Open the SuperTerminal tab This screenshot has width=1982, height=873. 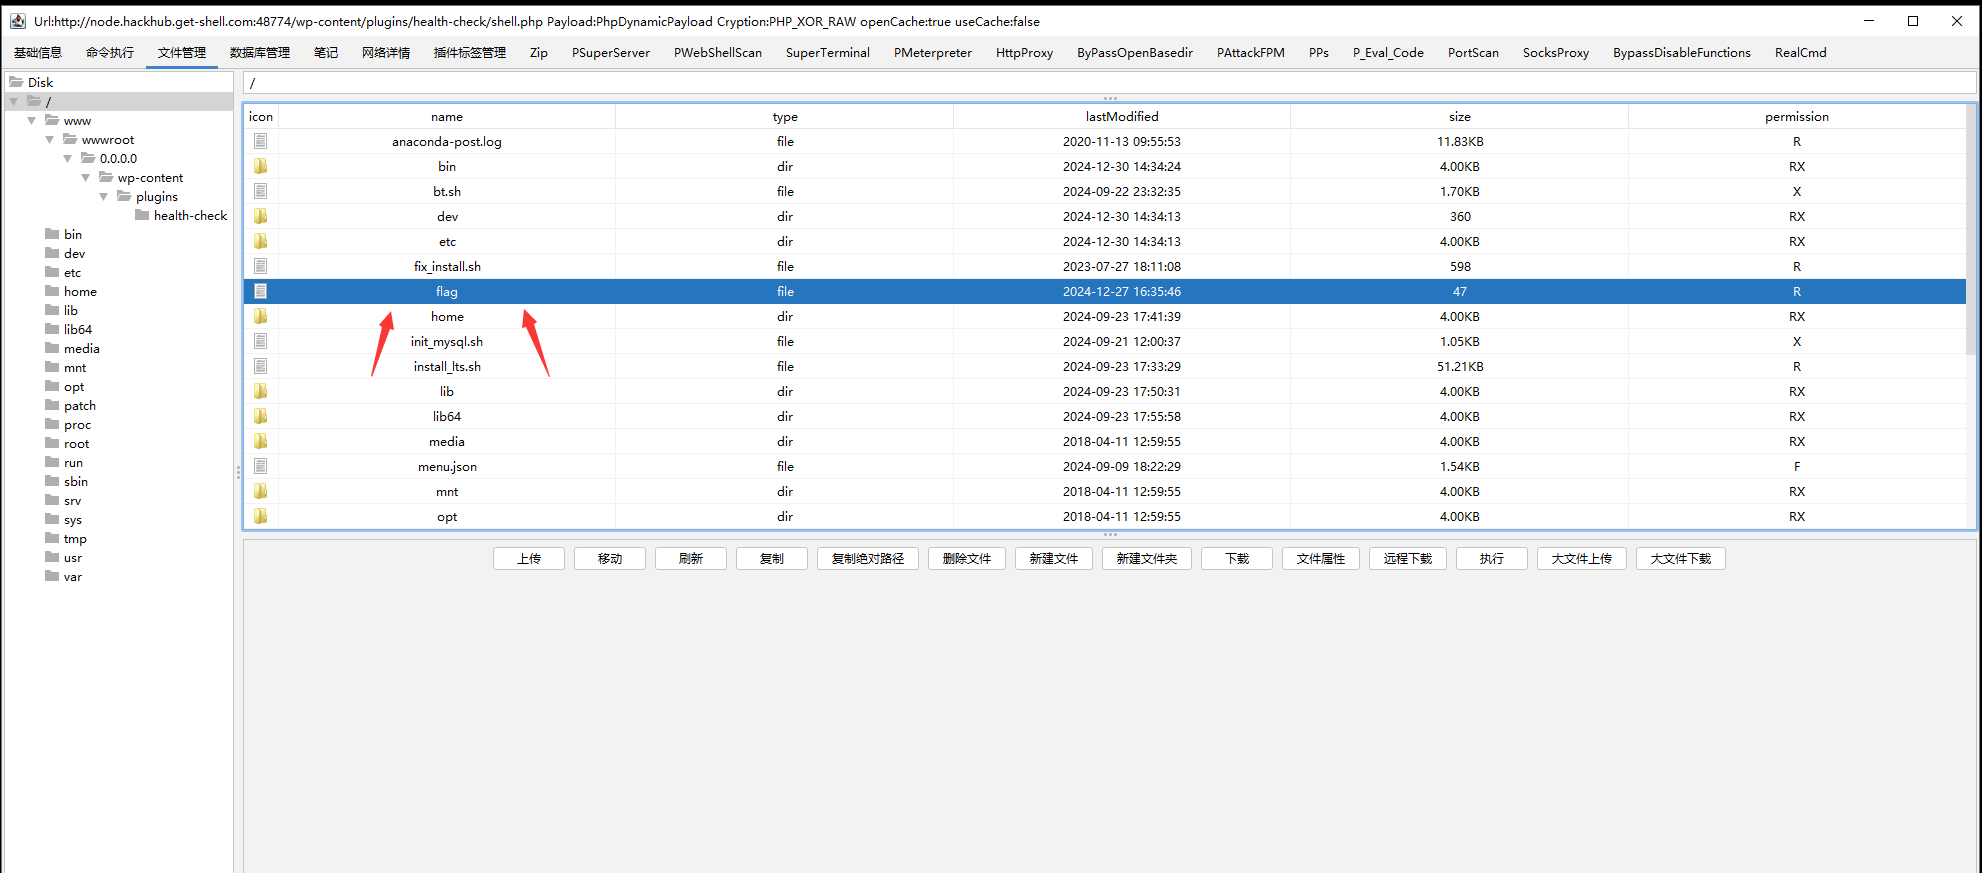pos(827,53)
